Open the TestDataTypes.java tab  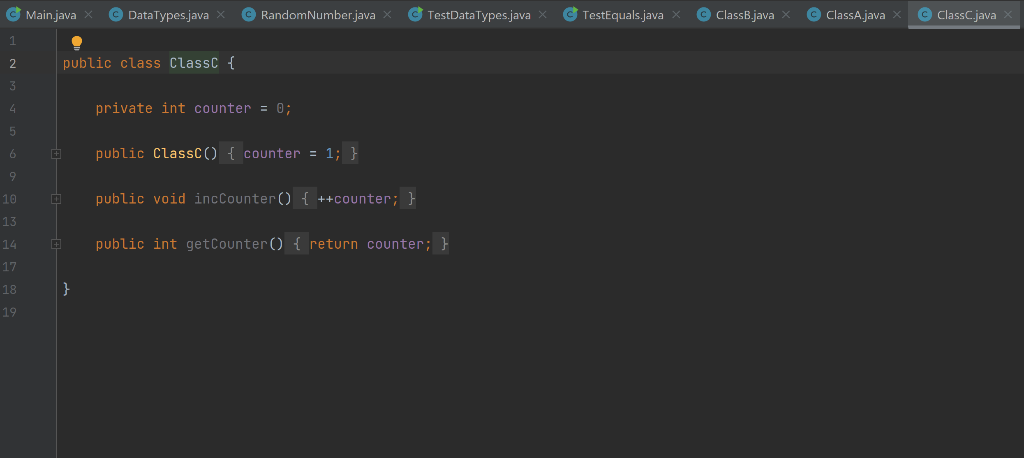pos(477,14)
